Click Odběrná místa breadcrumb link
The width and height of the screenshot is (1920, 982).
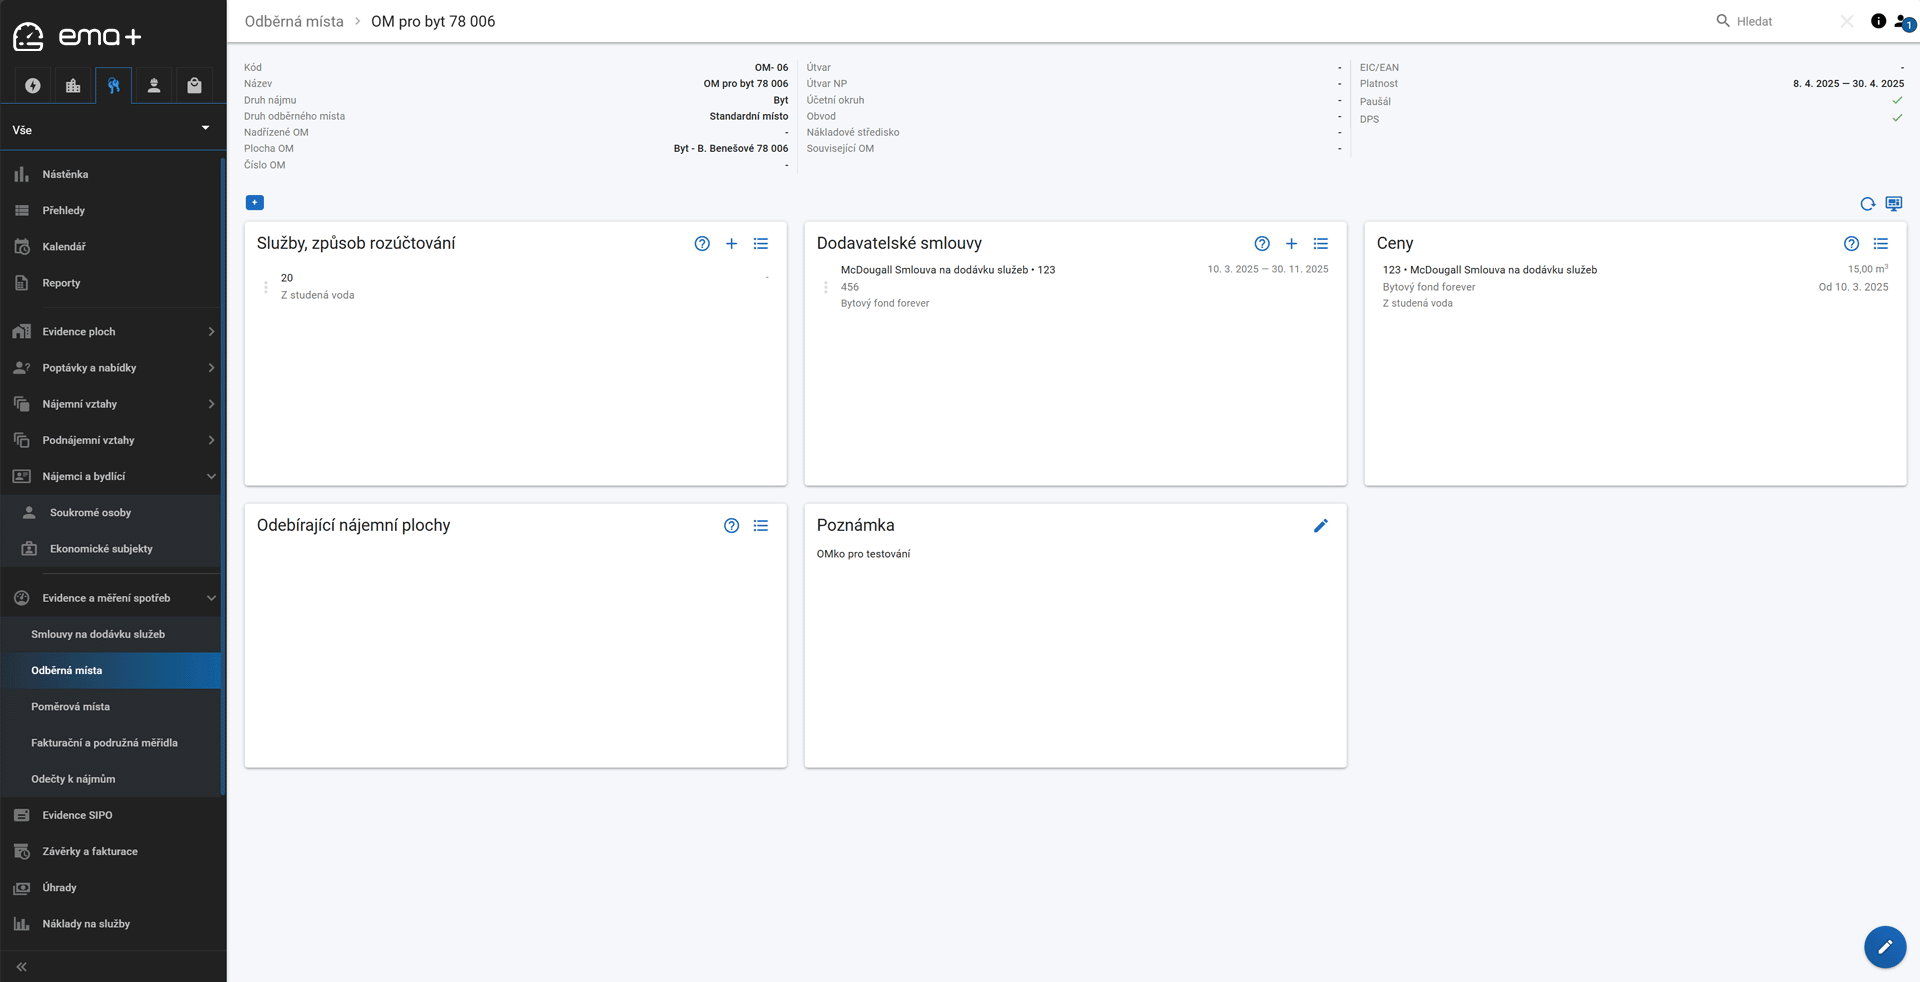[294, 22]
